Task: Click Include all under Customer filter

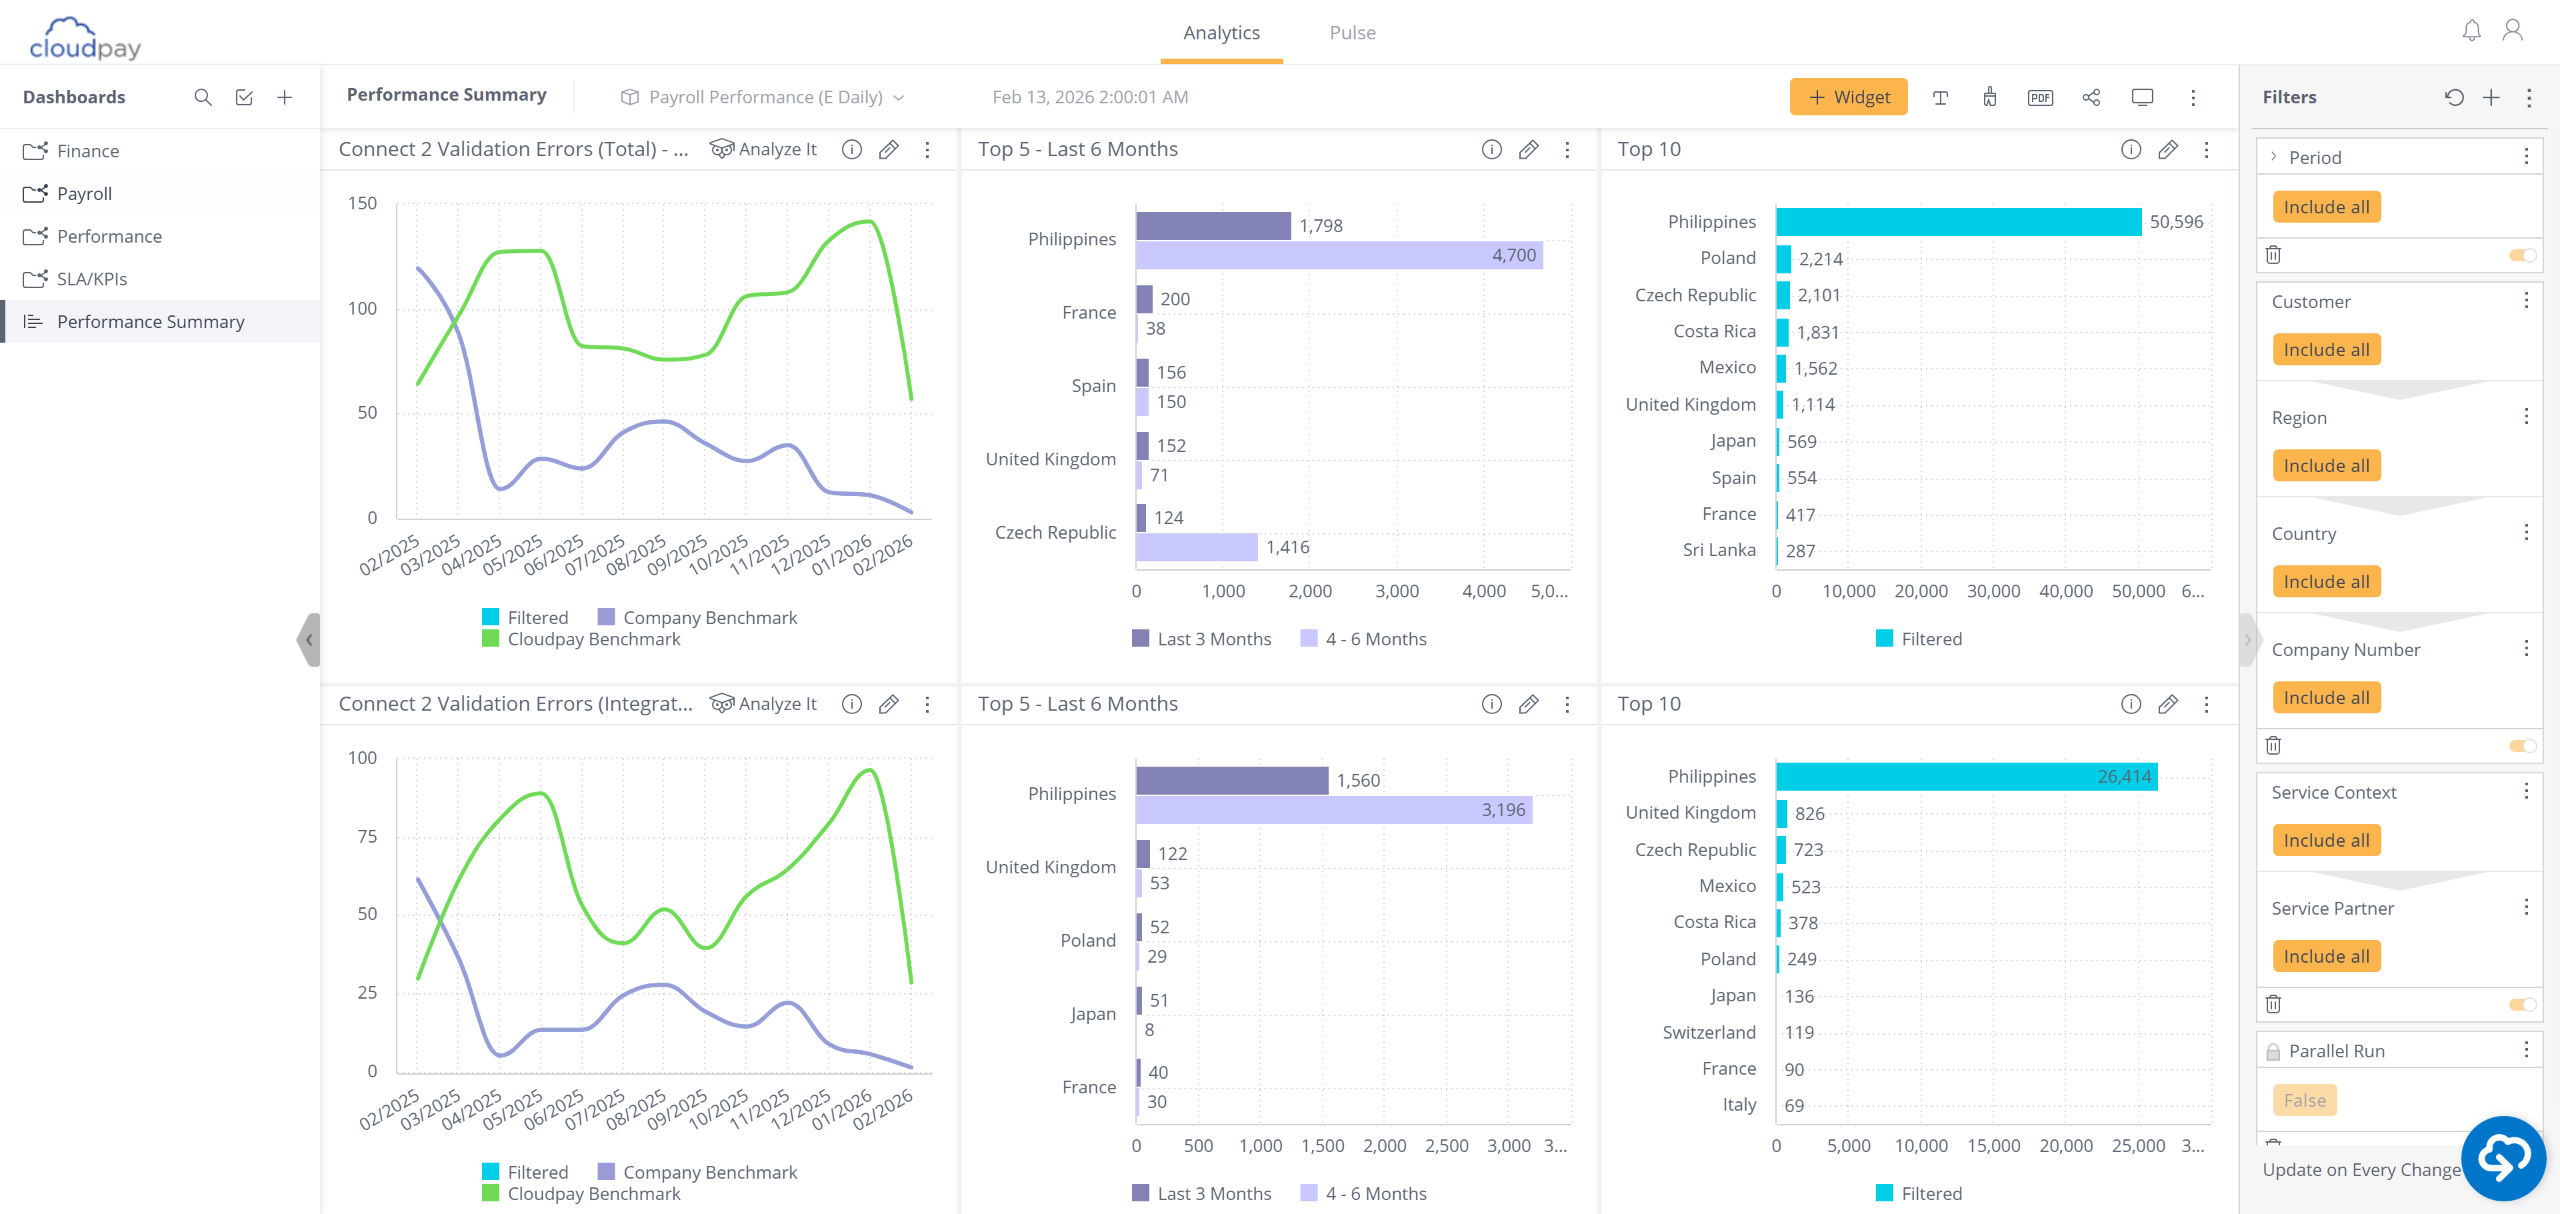Action: click(x=2326, y=350)
